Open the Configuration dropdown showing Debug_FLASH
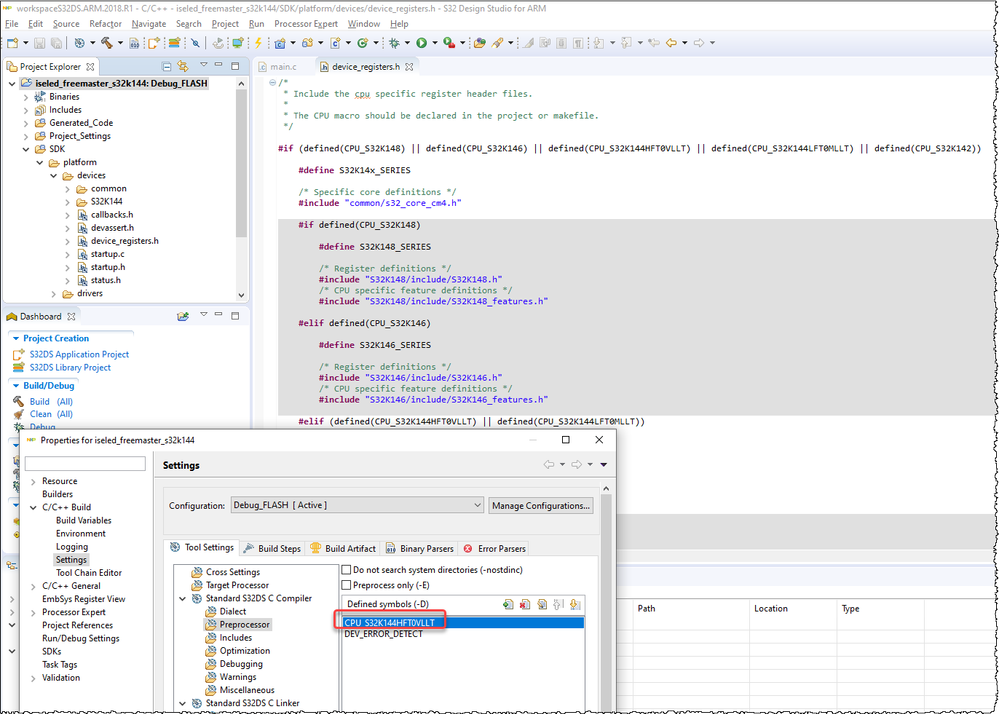 (357, 506)
